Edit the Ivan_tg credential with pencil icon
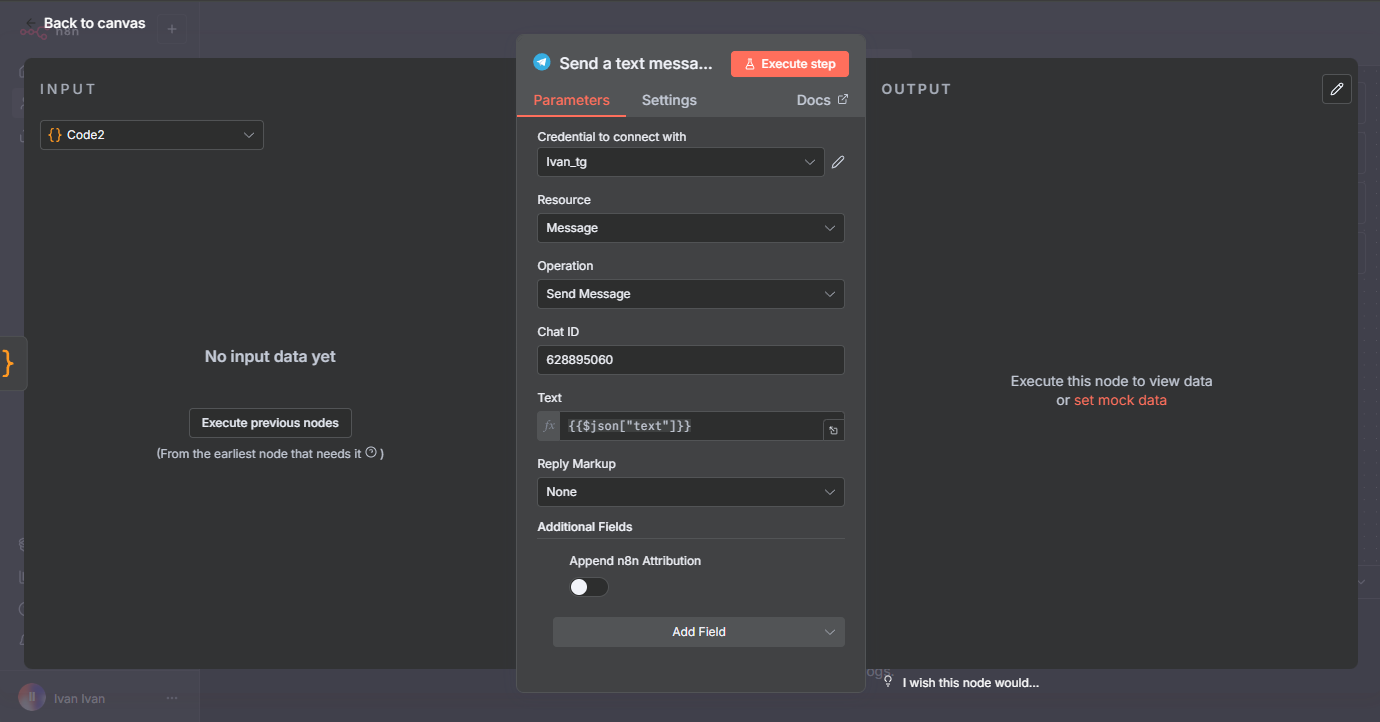 click(x=838, y=162)
